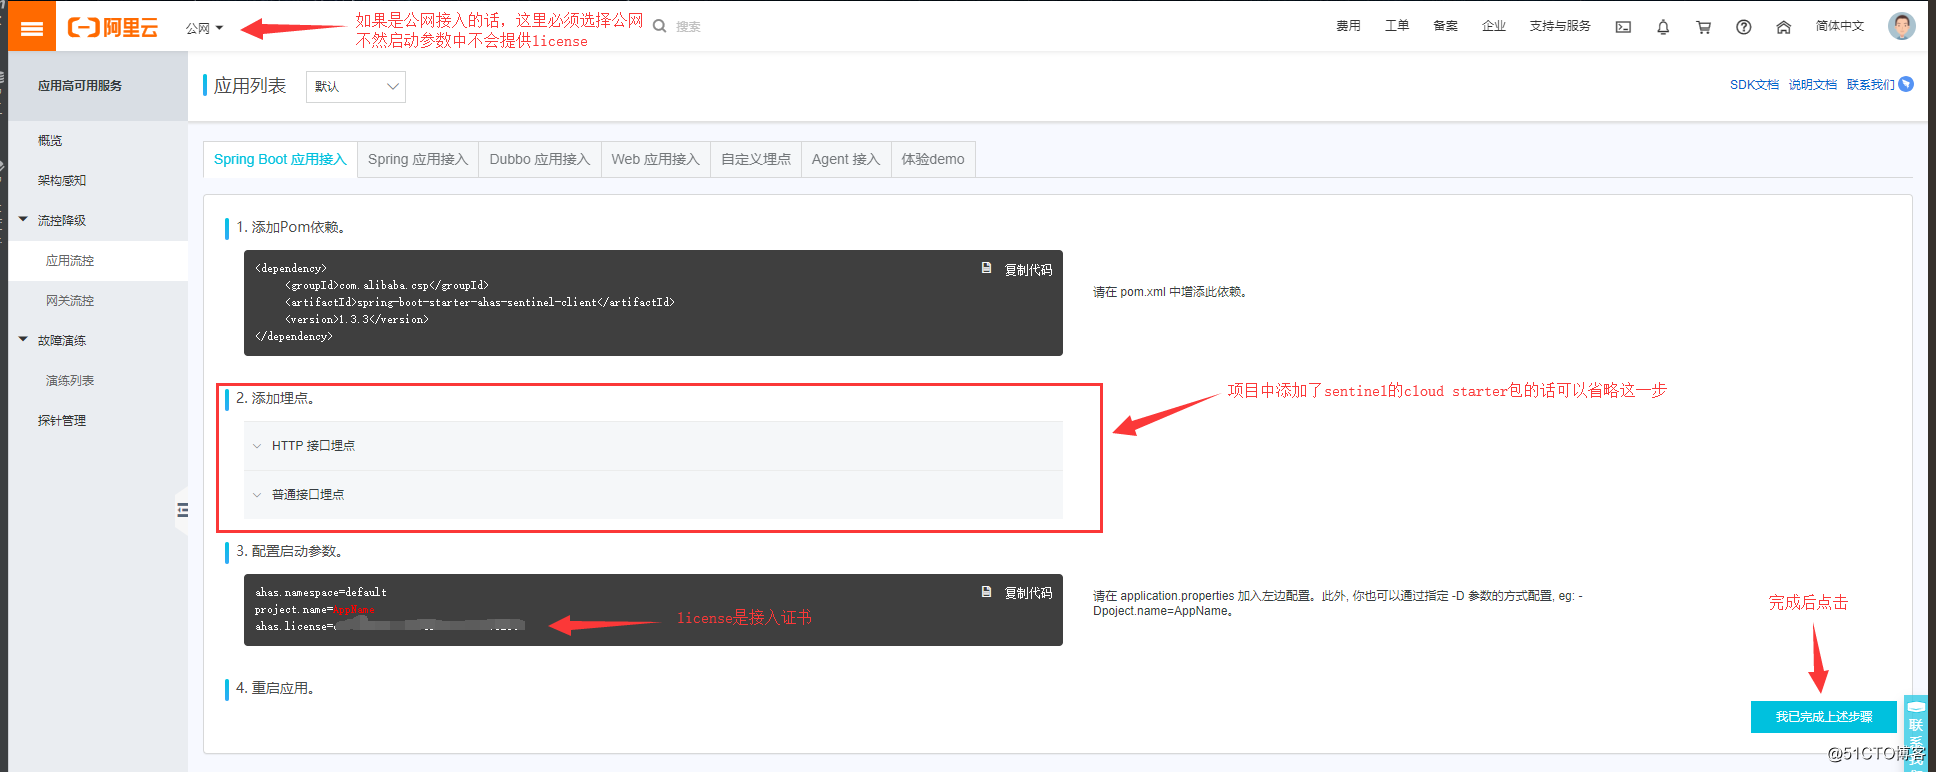The height and width of the screenshot is (772, 1936).
Task: Switch to 自定义埋点 tab
Action: pos(756,159)
